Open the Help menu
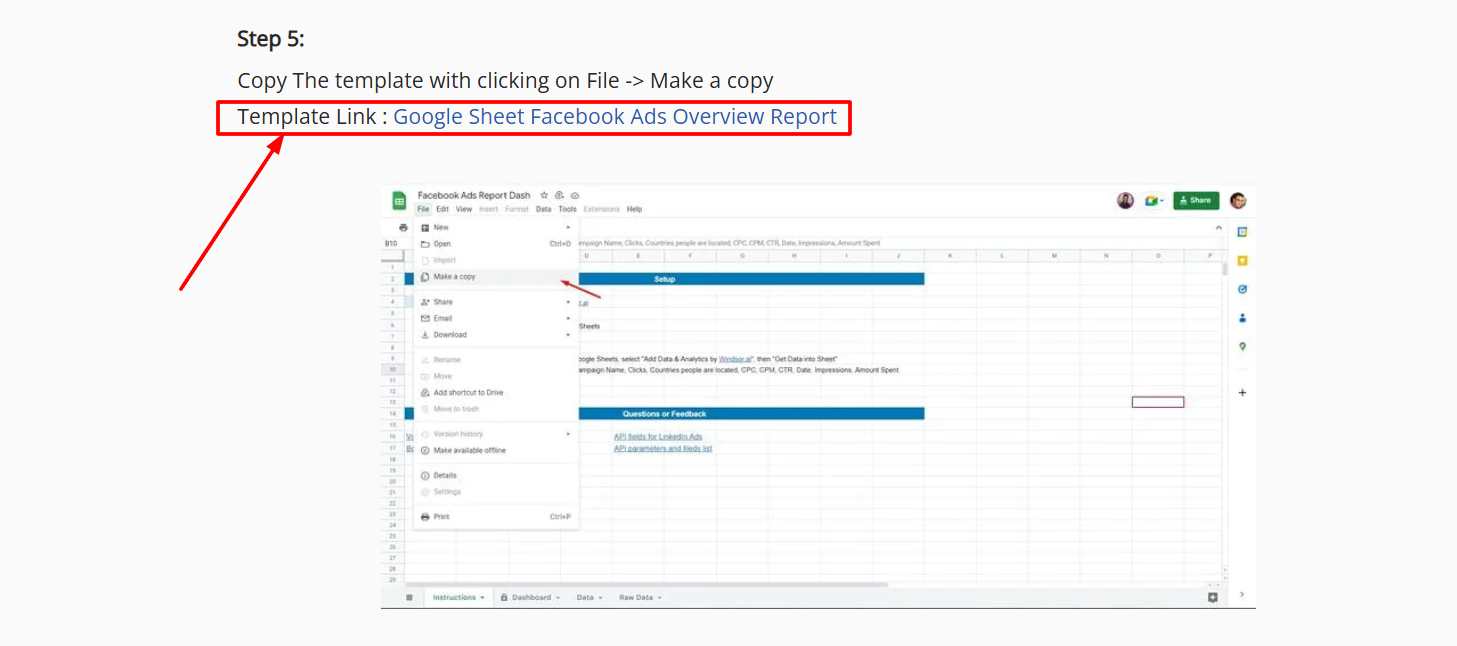Viewport: 1457px width, 646px height. 634,209
